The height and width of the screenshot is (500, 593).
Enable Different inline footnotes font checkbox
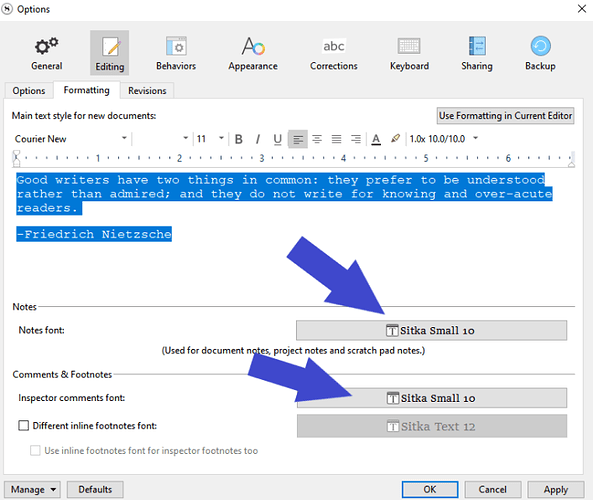[23, 425]
